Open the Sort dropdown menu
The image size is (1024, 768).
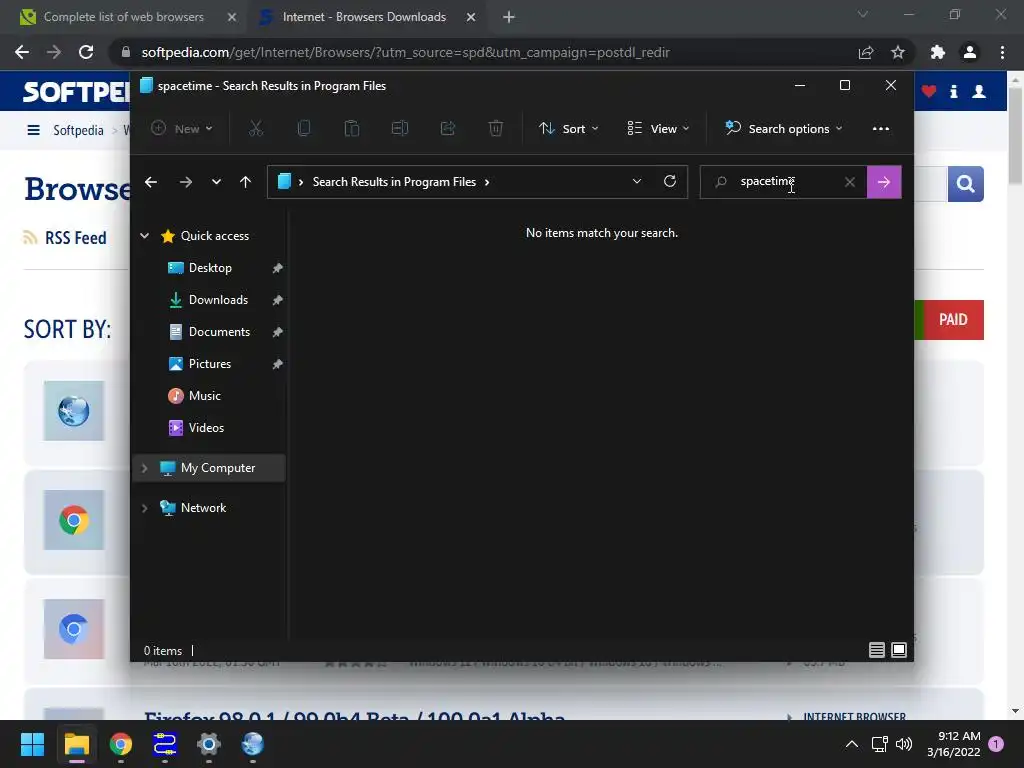pos(569,129)
